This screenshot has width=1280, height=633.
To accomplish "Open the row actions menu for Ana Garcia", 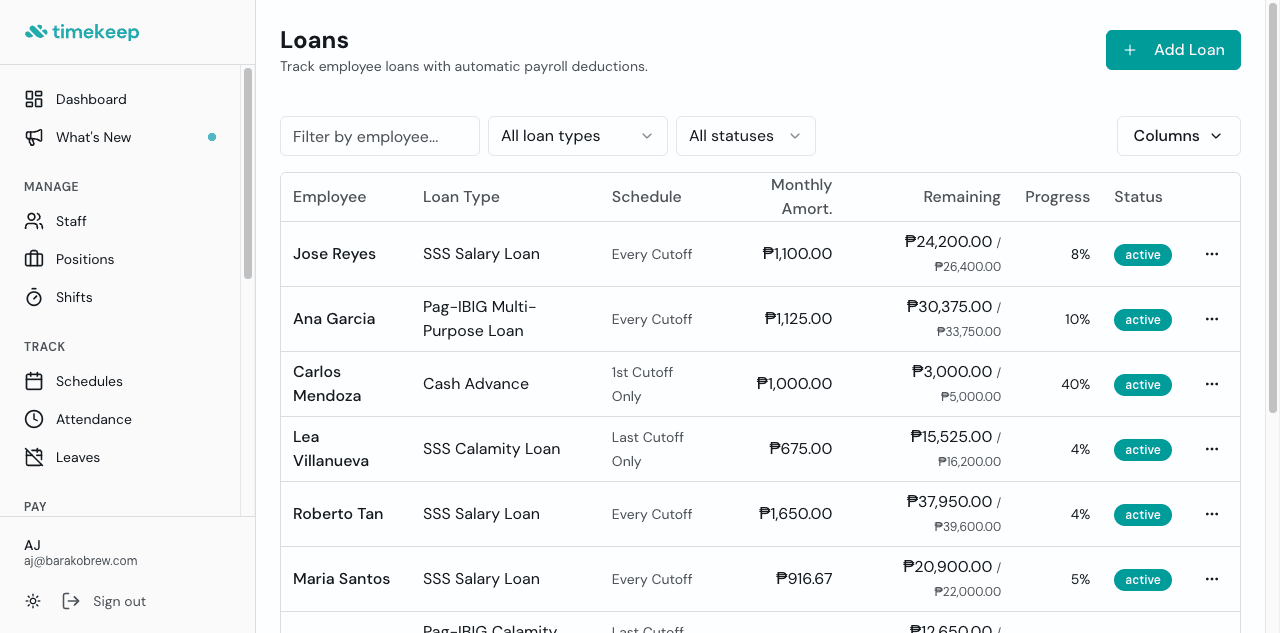I will click(x=1212, y=319).
